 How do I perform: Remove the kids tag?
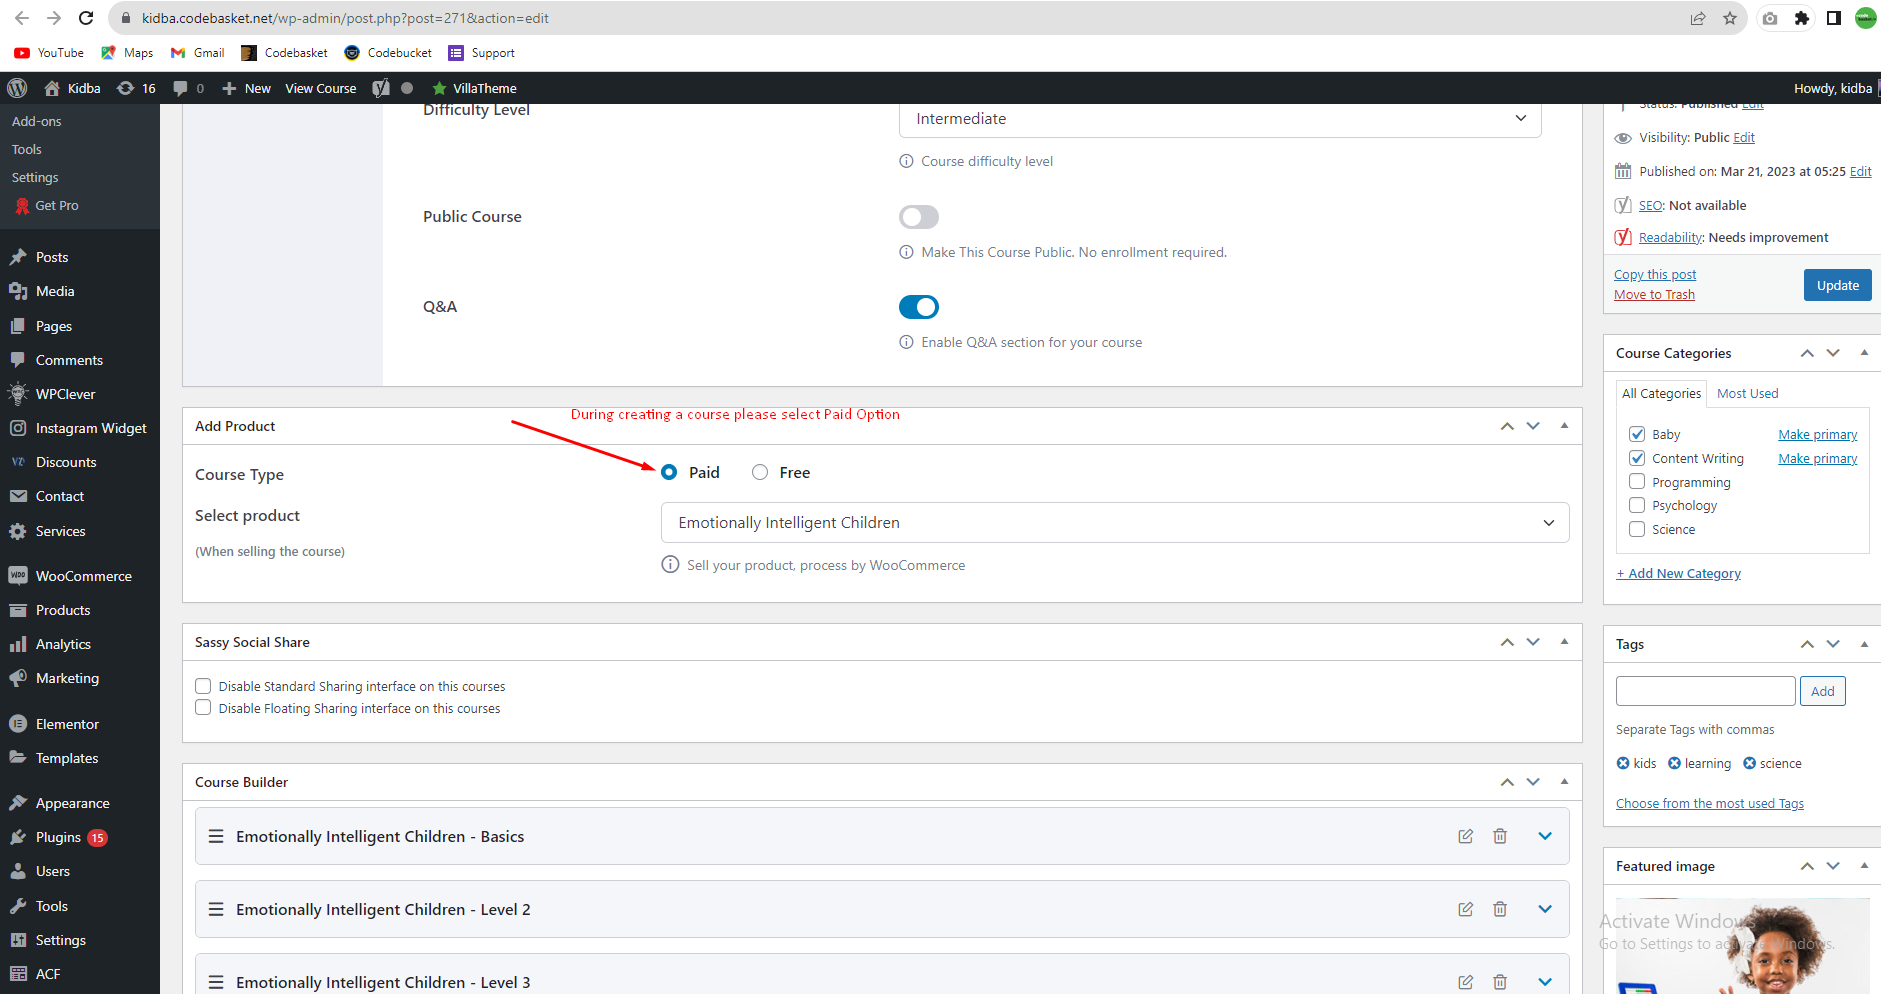coord(1623,763)
